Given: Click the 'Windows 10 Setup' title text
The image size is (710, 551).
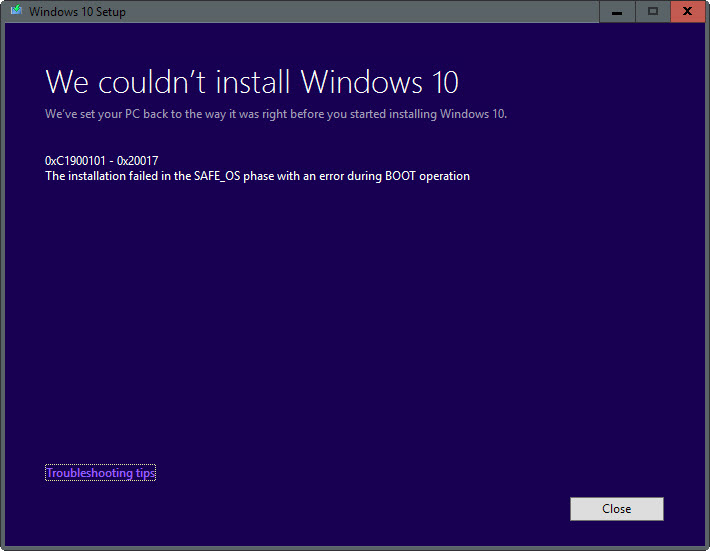Looking at the screenshot, I should (x=77, y=12).
